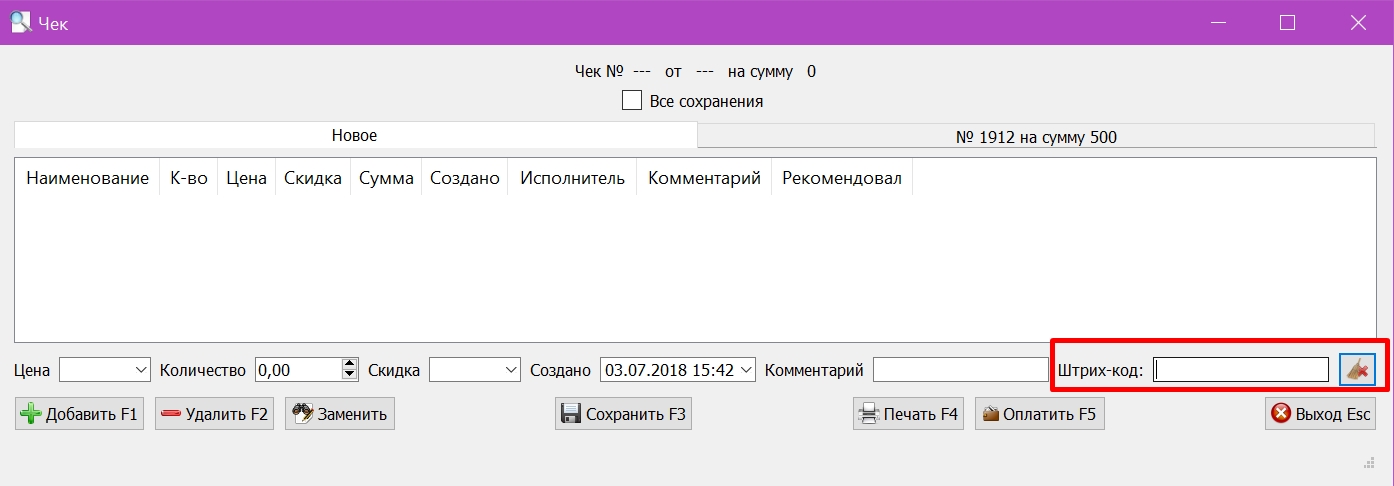This screenshot has height=486, width=1394.
Task: Focus the Штрих-код input field
Action: pyautogui.click(x=1241, y=370)
